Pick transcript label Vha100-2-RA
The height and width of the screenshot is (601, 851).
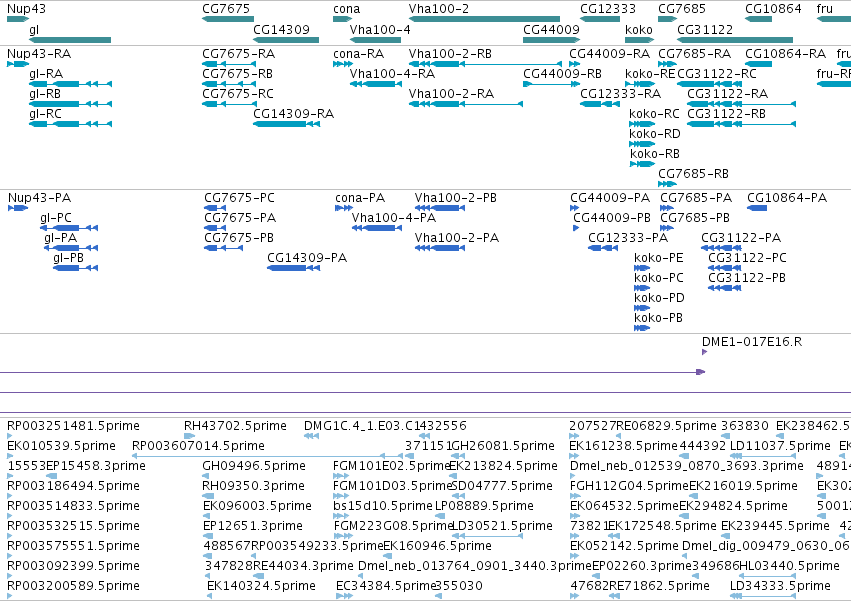pos(452,94)
